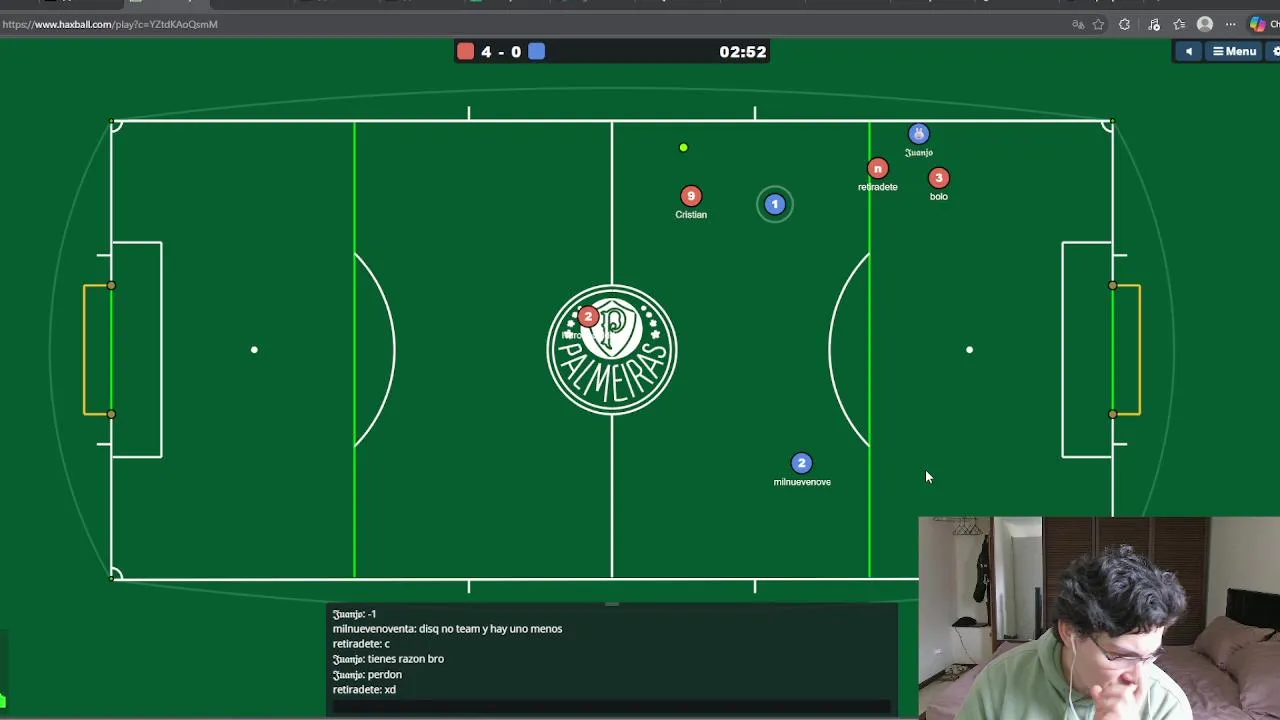Click the 4 - 0 score text

[501, 52]
